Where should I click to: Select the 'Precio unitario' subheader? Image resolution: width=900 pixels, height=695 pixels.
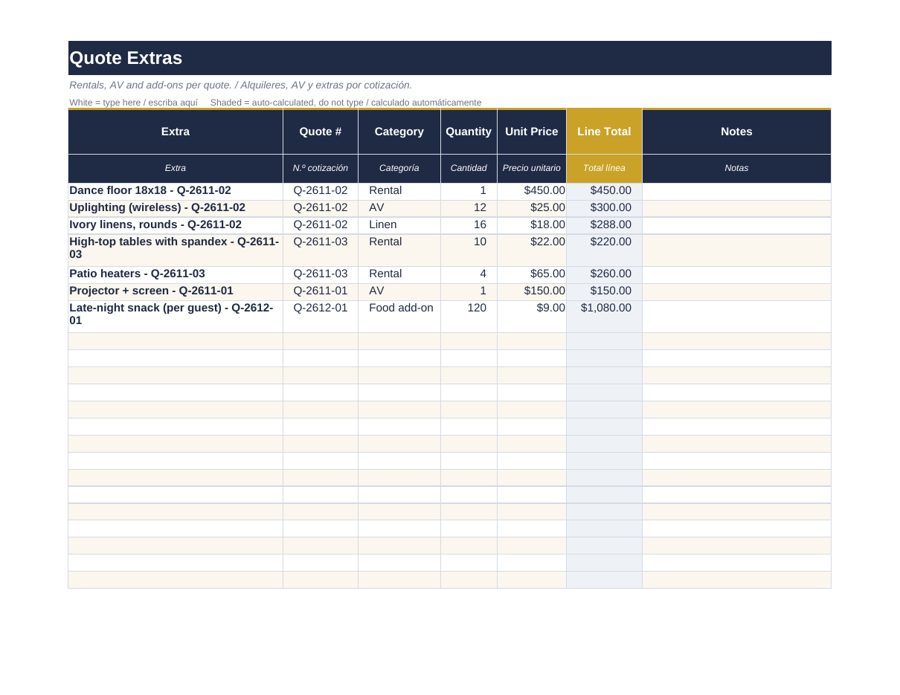(532, 168)
